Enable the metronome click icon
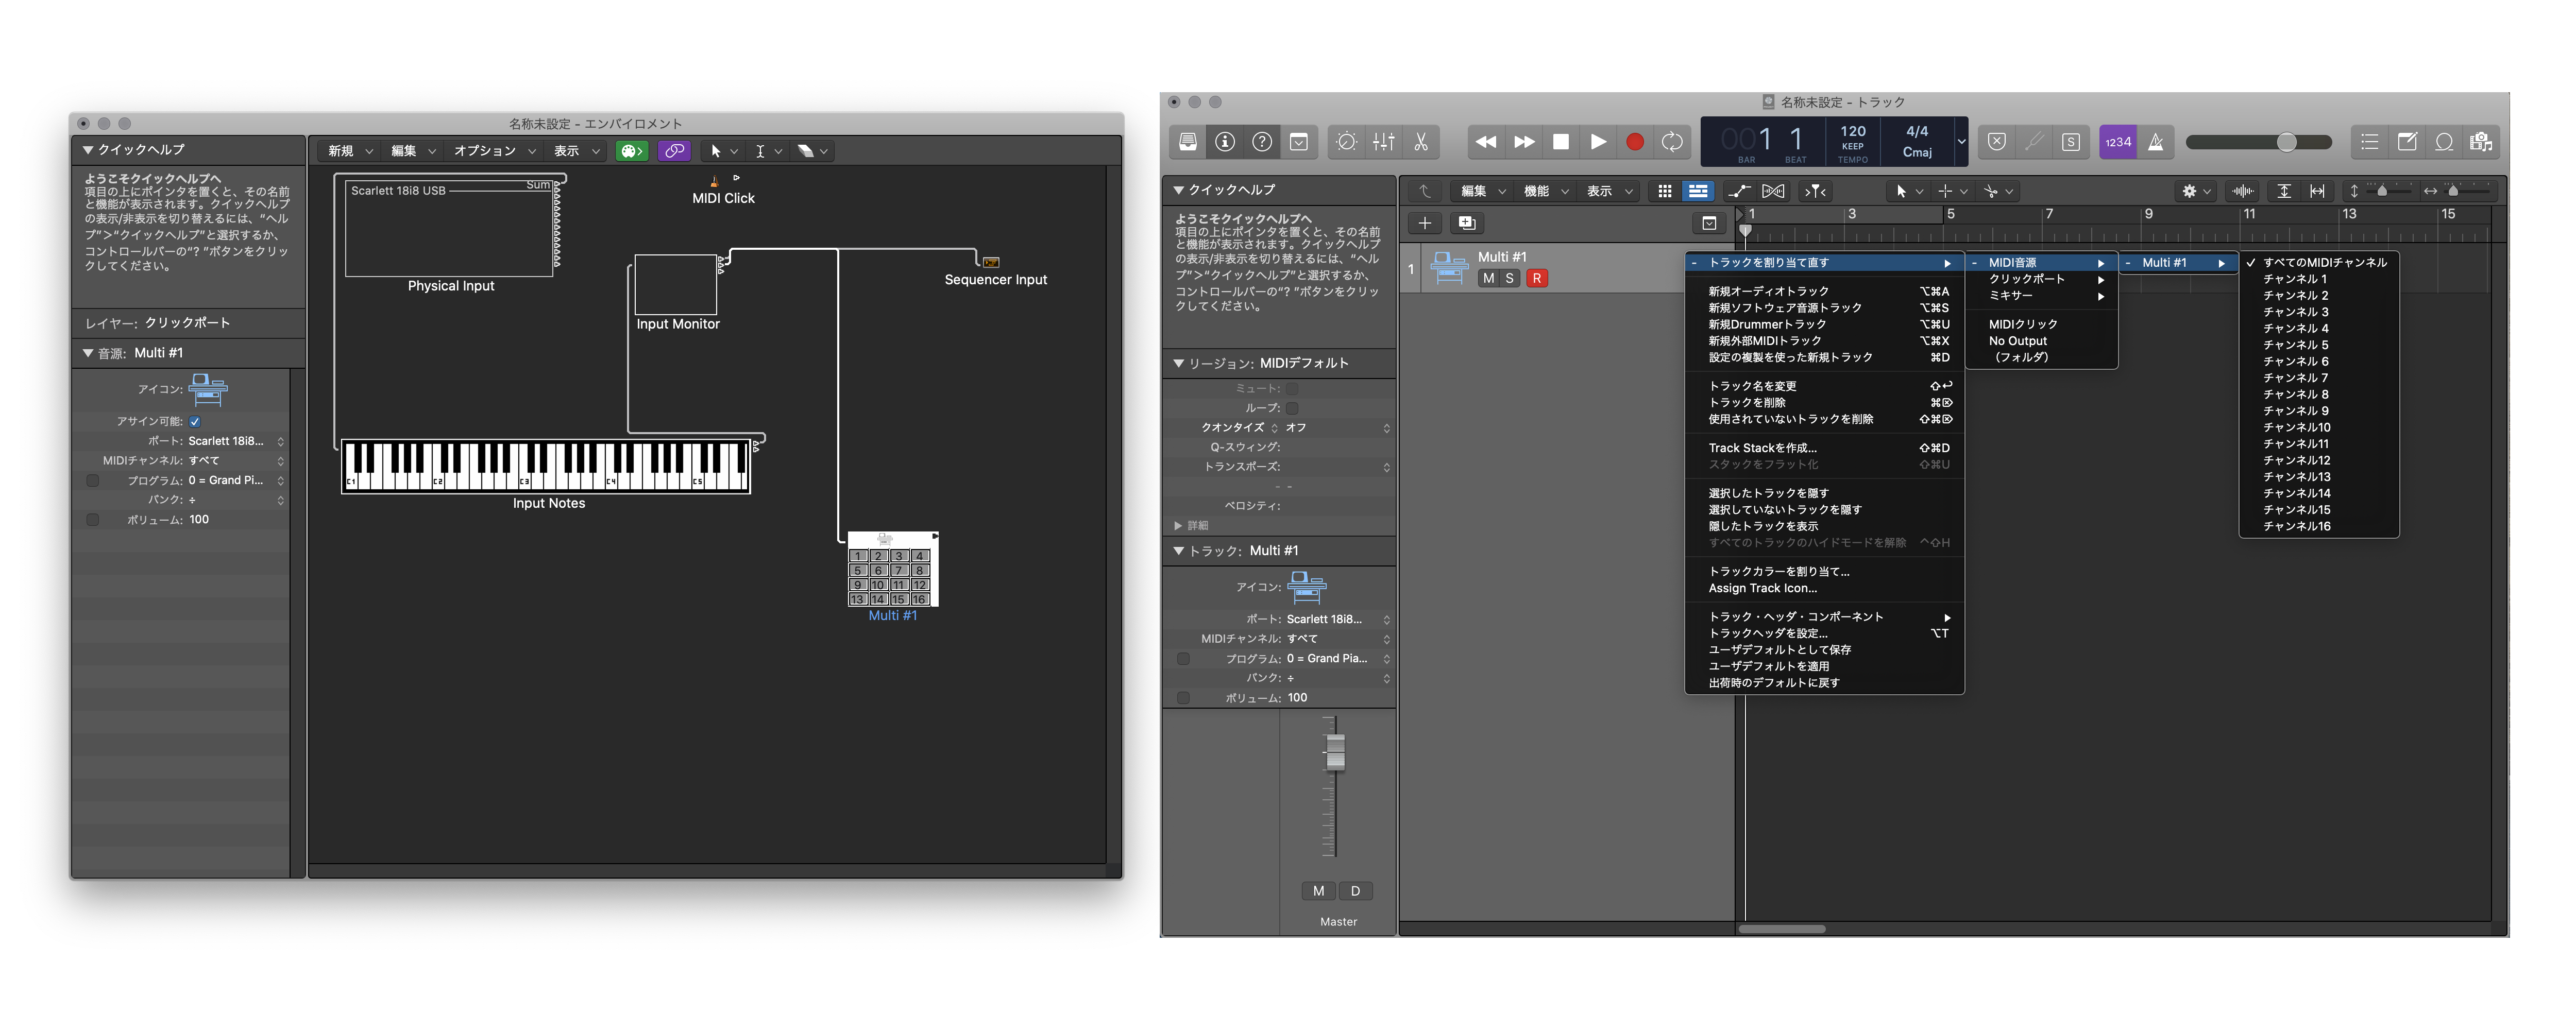This screenshot has width=2576, height=1030. pyautogui.click(x=2156, y=142)
